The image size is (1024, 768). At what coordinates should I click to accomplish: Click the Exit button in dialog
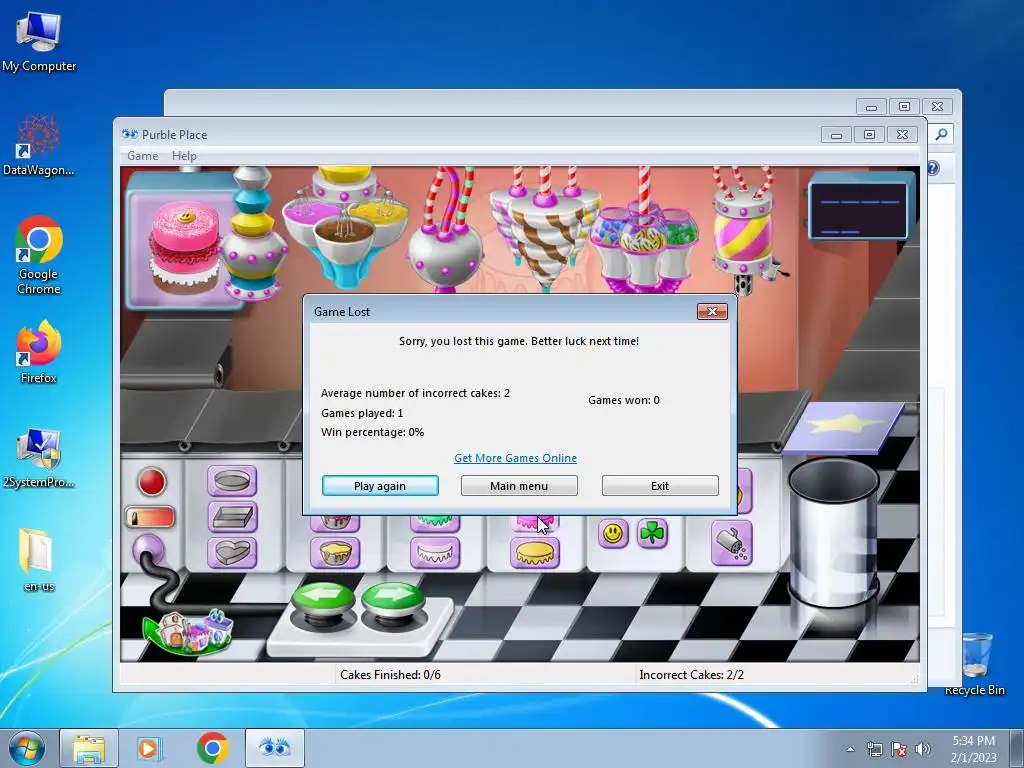click(660, 485)
